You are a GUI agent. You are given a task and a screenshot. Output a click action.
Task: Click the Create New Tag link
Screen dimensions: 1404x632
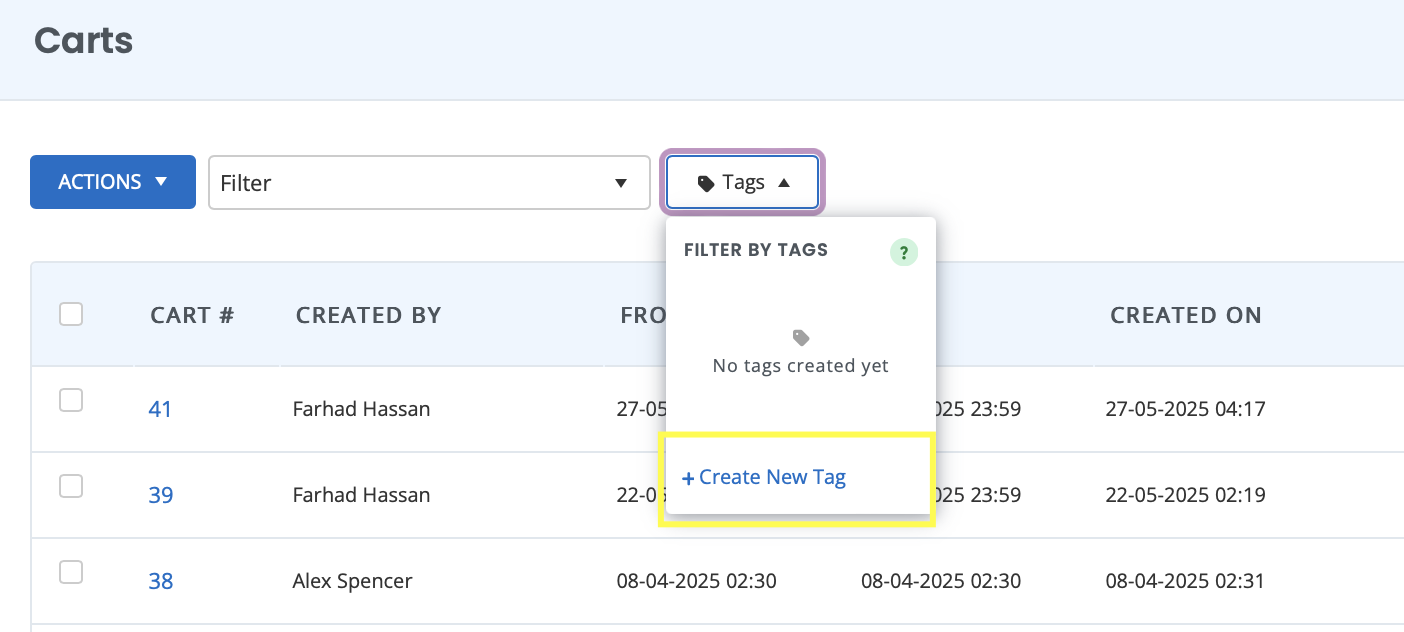coord(764,478)
